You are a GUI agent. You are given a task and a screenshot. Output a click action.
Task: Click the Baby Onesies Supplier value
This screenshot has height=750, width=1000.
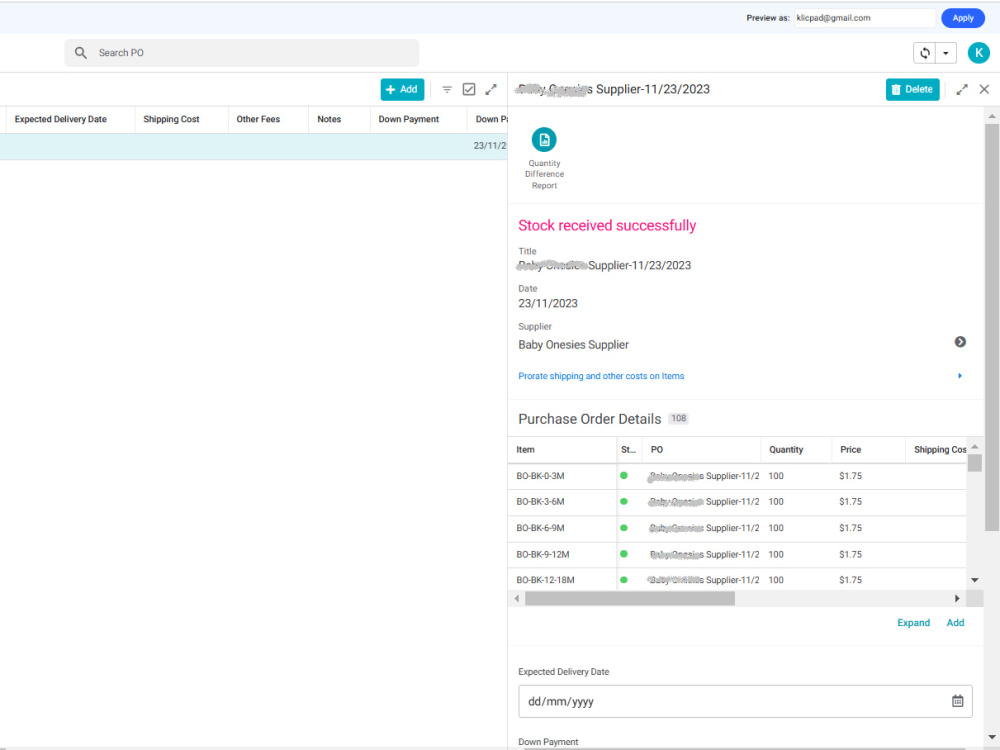pyautogui.click(x=573, y=345)
